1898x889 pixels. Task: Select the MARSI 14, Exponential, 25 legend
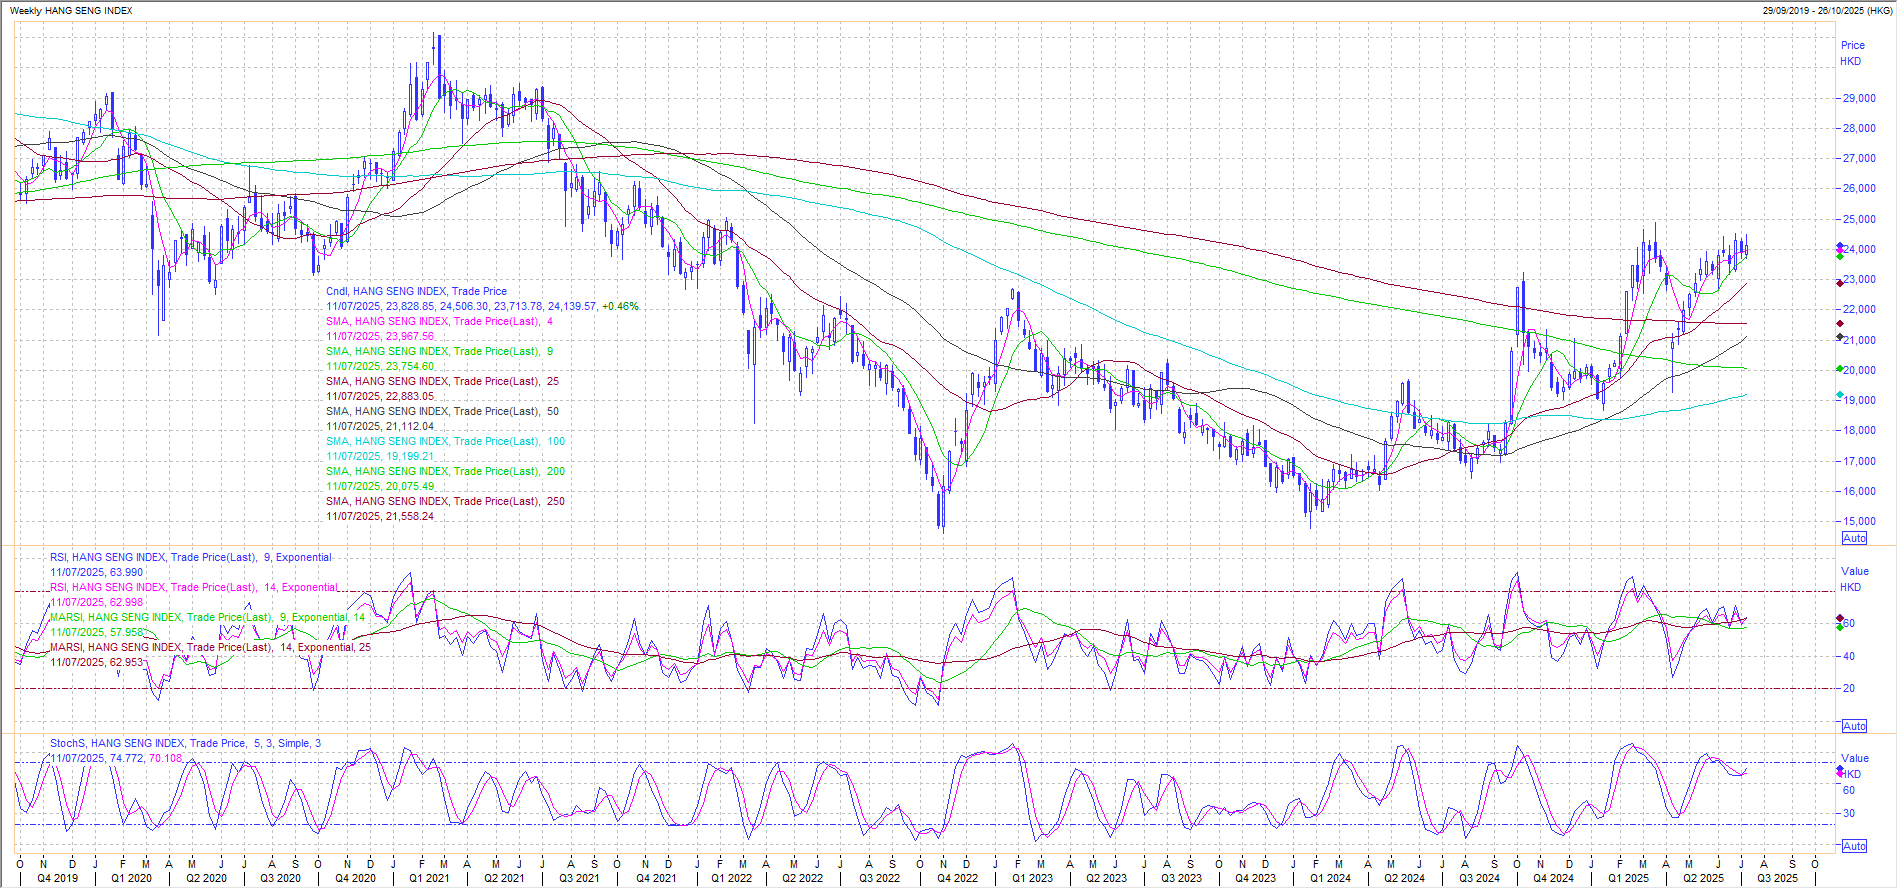210,648
